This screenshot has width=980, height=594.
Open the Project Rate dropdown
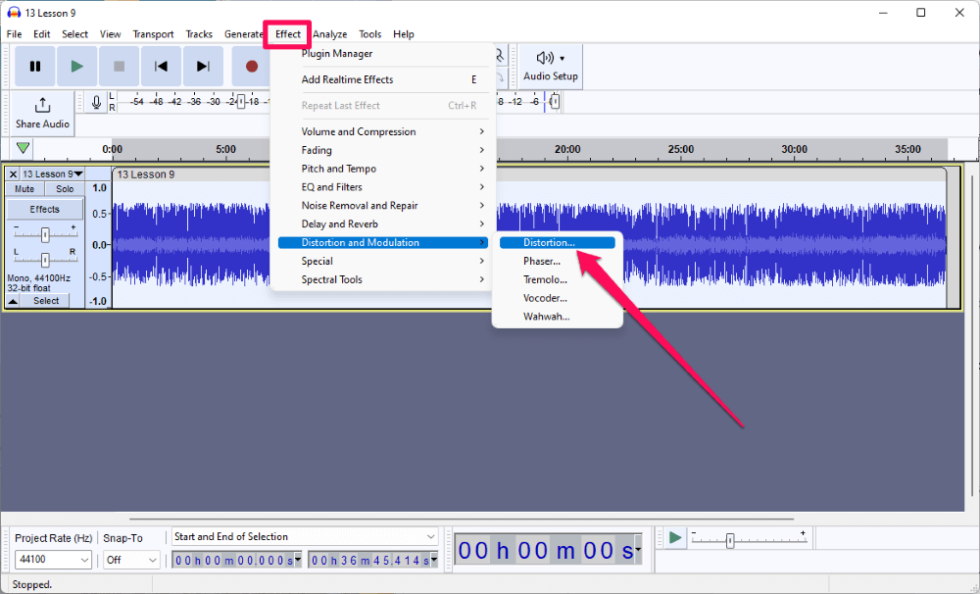(52, 559)
